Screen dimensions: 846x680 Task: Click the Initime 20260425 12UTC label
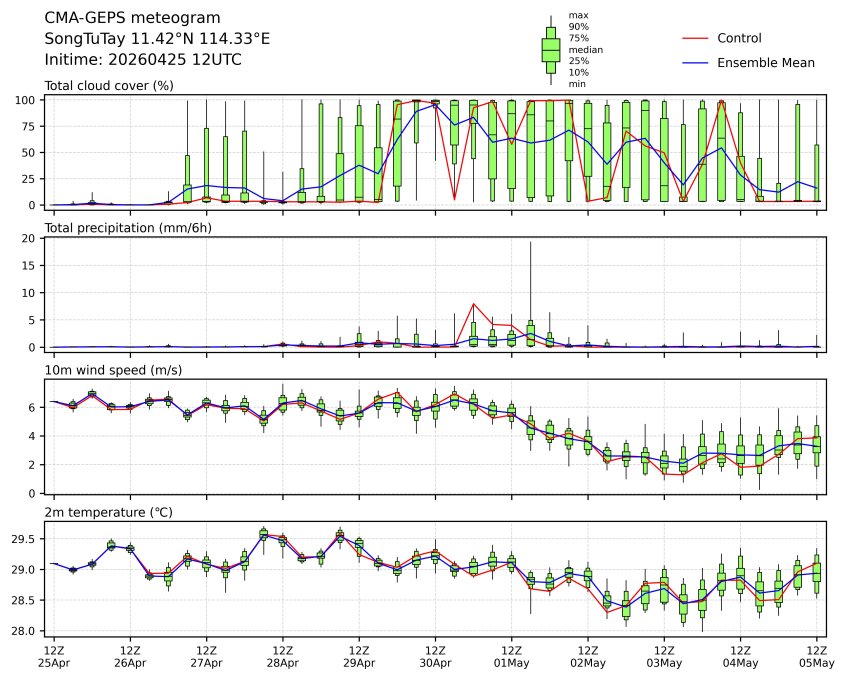(143, 60)
